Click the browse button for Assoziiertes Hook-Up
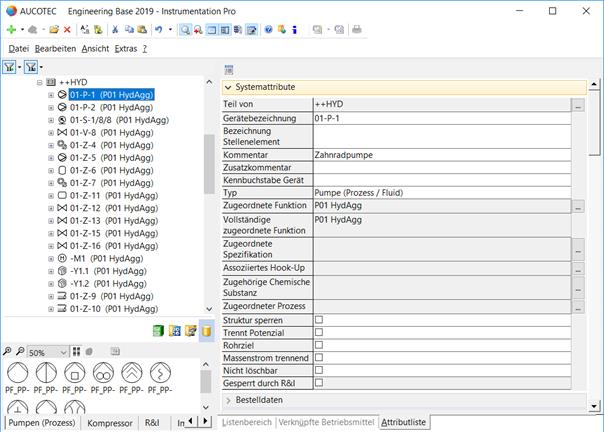This screenshot has height=432, width=604. tap(578, 269)
